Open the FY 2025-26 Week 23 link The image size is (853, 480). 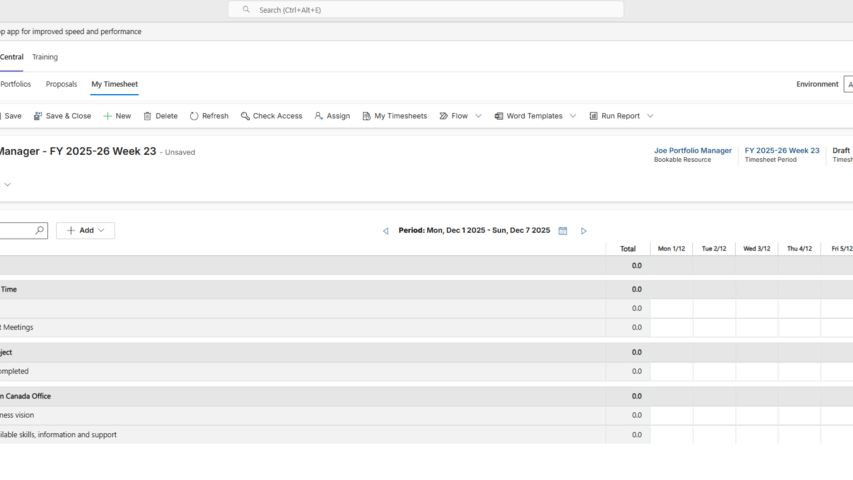click(x=782, y=151)
